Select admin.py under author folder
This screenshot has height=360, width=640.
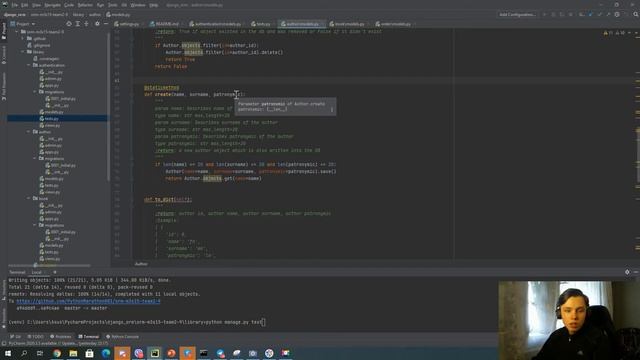pyautogui.click(x=51, y=145)
